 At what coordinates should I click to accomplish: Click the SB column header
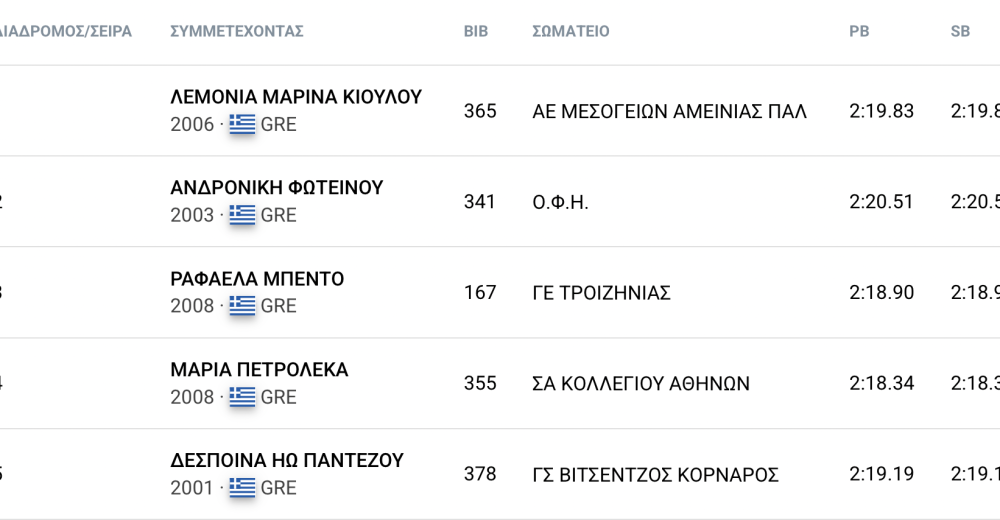[960, 31]
